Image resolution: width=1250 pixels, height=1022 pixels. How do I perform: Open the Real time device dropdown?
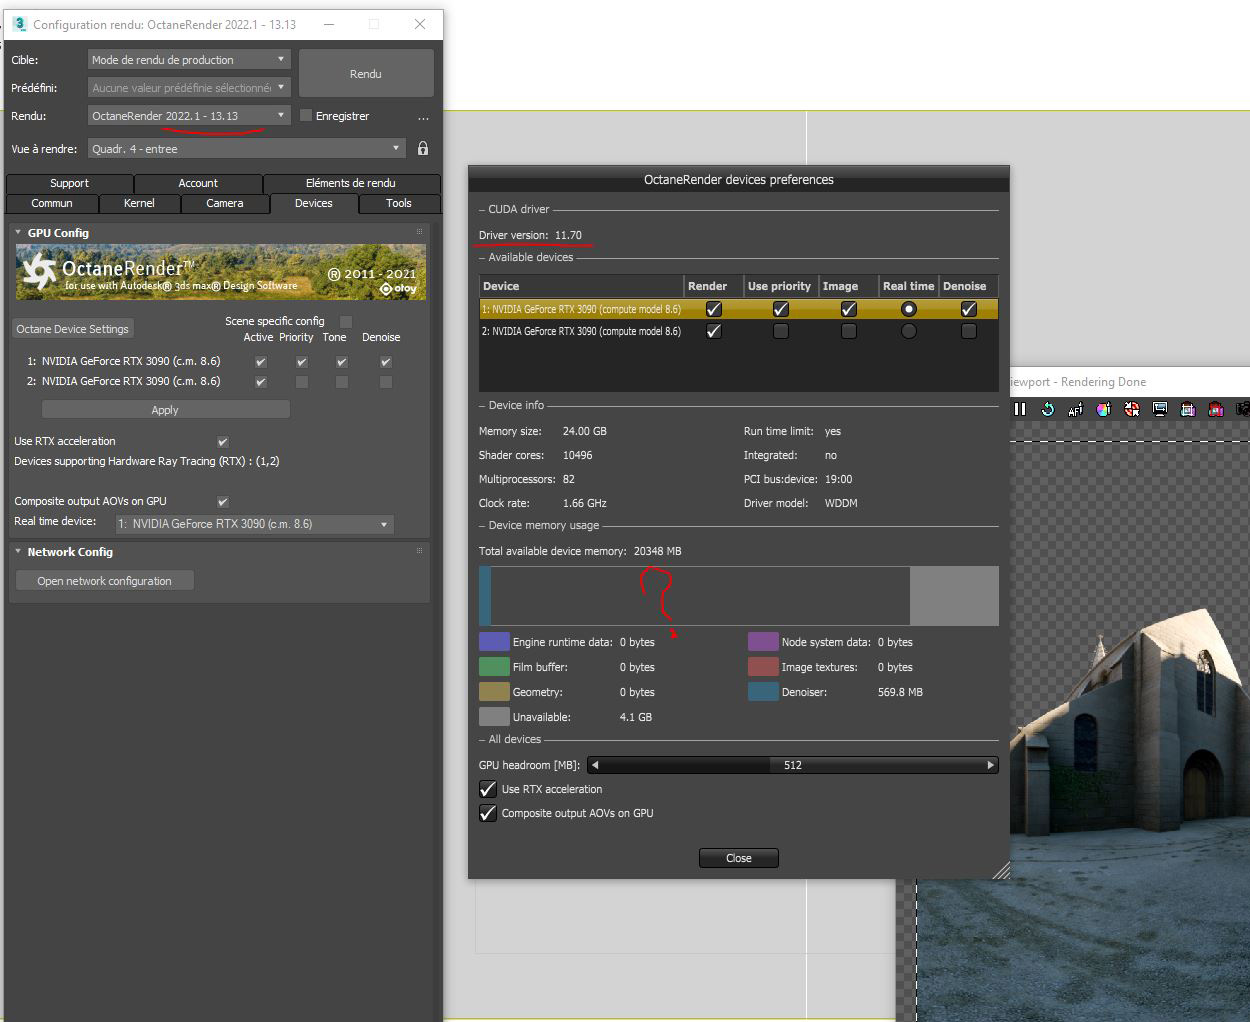(254, 524)
